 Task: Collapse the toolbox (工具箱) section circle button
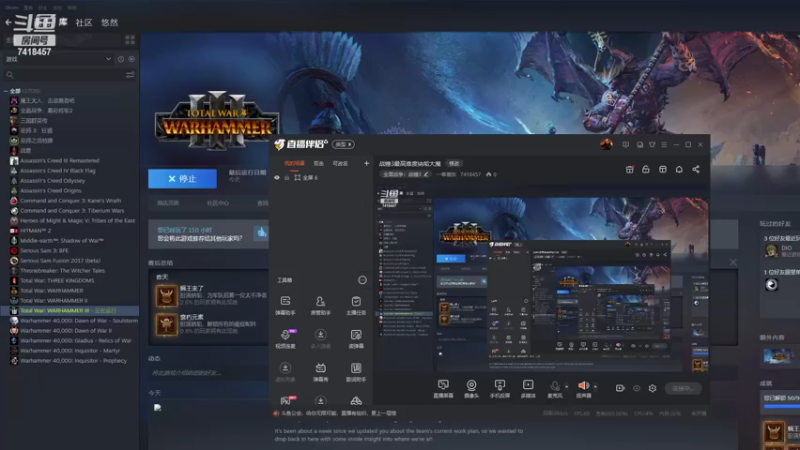(362, 280)
